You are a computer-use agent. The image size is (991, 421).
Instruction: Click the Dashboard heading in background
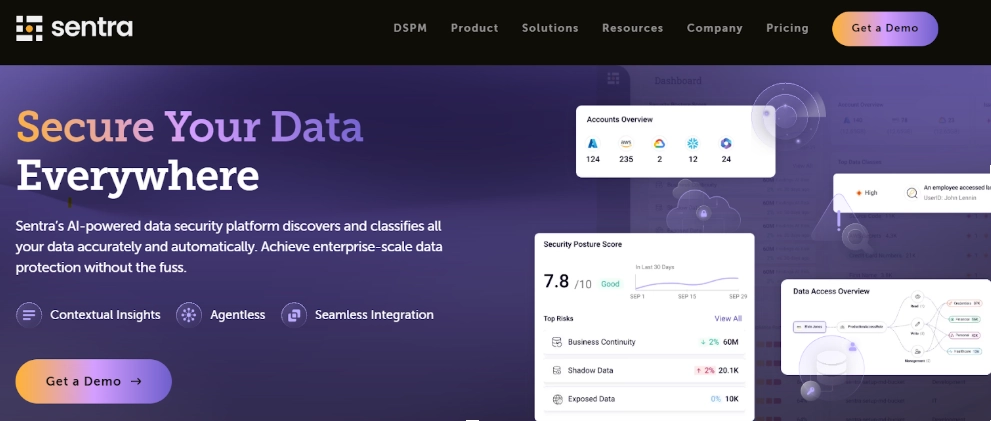(x=678, y=81)
